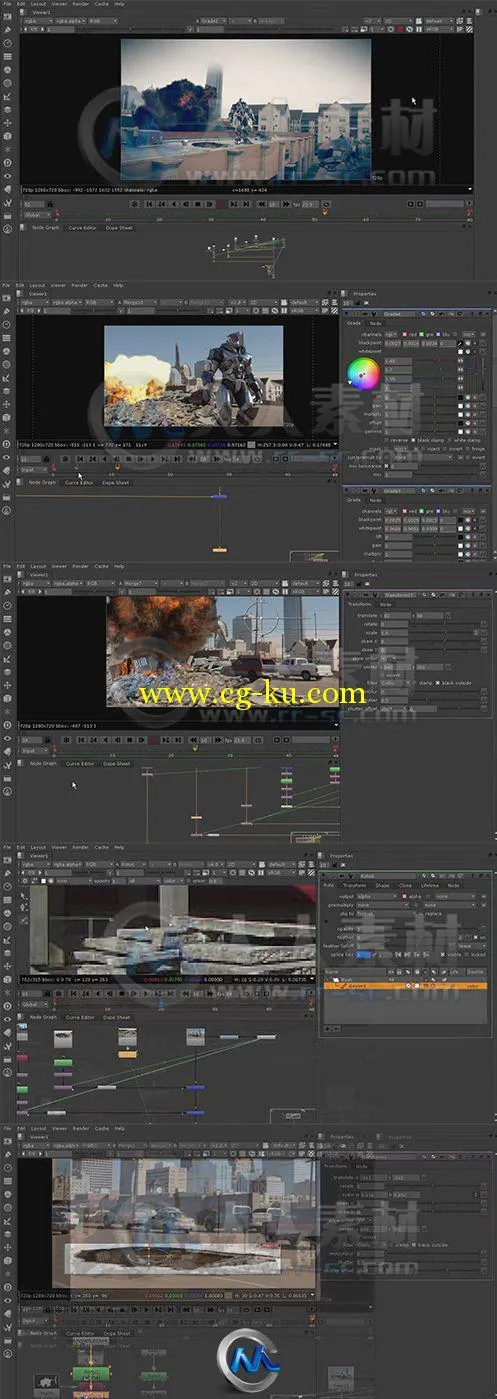Toggle the locked checkbox in the Roto panel
This screenshot has height=1399, width=497.
coord(467,954)
